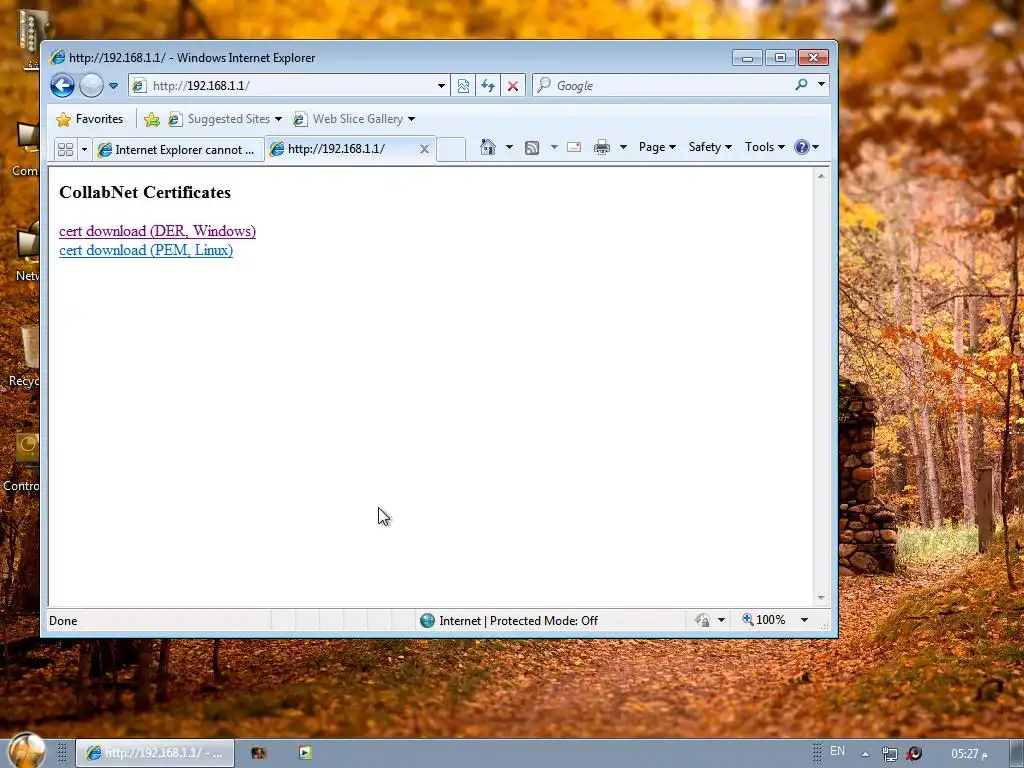Click the CollabNet Certificates heading
This screenshot has height=768, width=1024.
click(145, 193)
